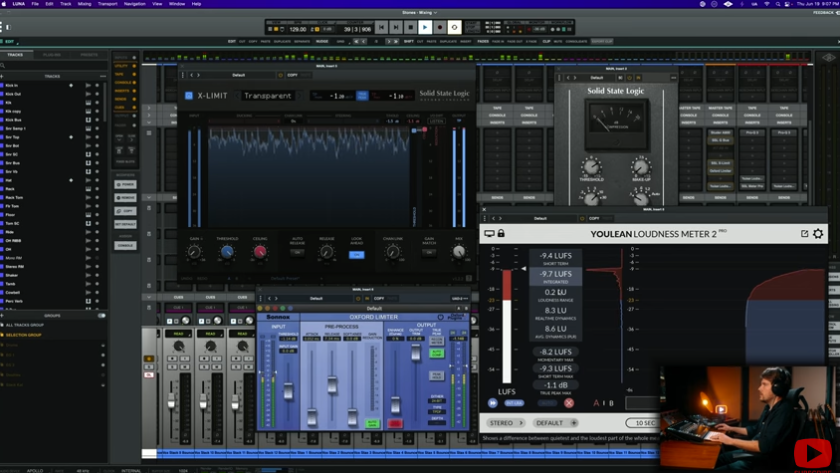
Task: Toggle AUTO COMP in Oxford Limiter output
Action: coord(437,354)
